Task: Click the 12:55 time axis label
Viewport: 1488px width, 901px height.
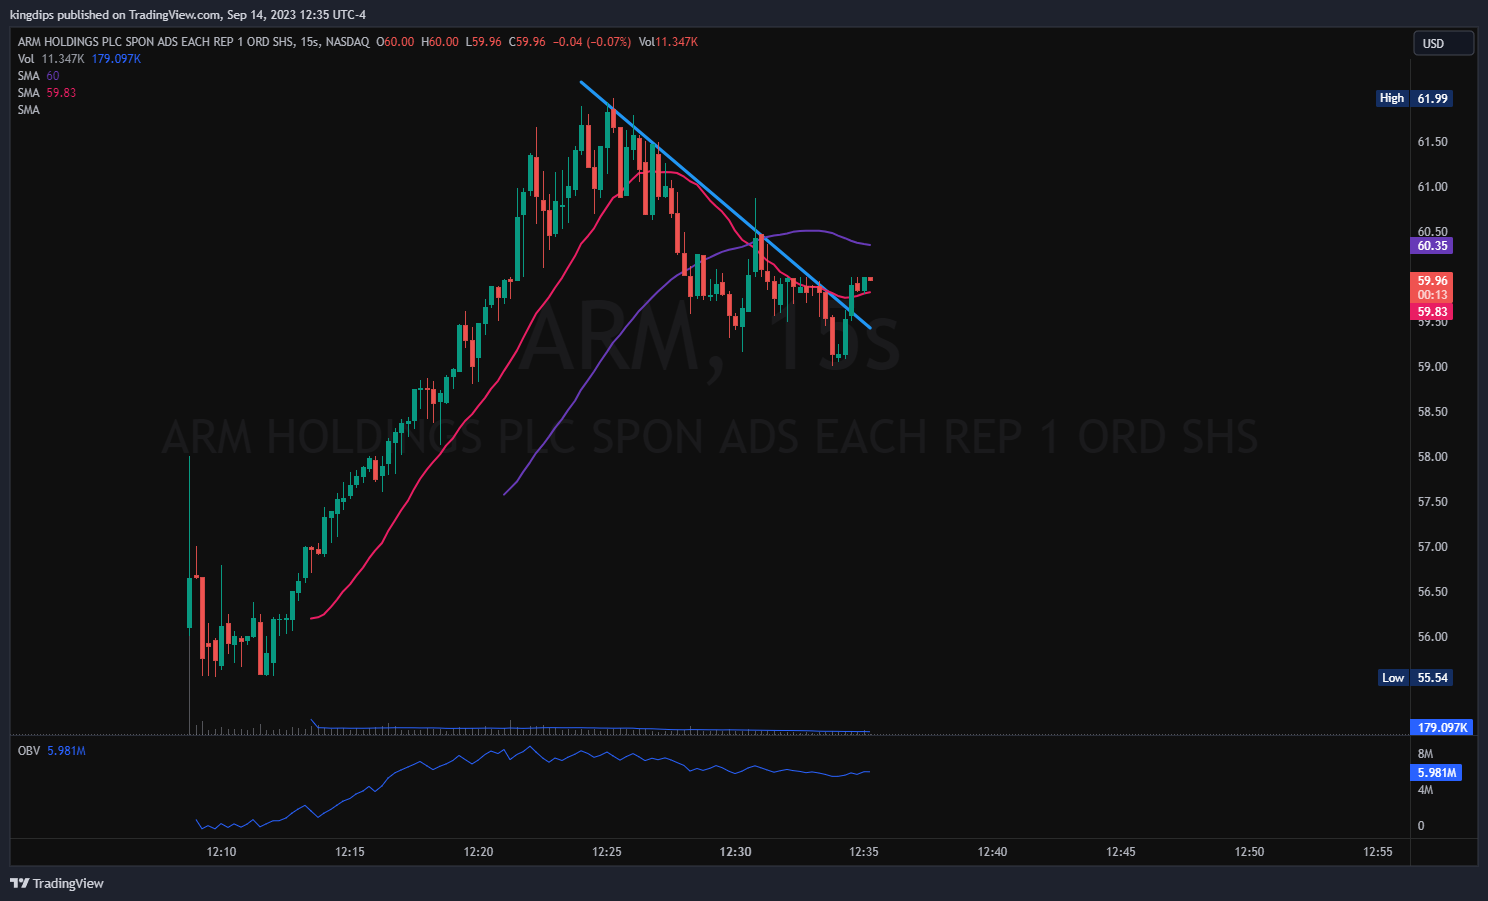Action: tap(1378, 852)
